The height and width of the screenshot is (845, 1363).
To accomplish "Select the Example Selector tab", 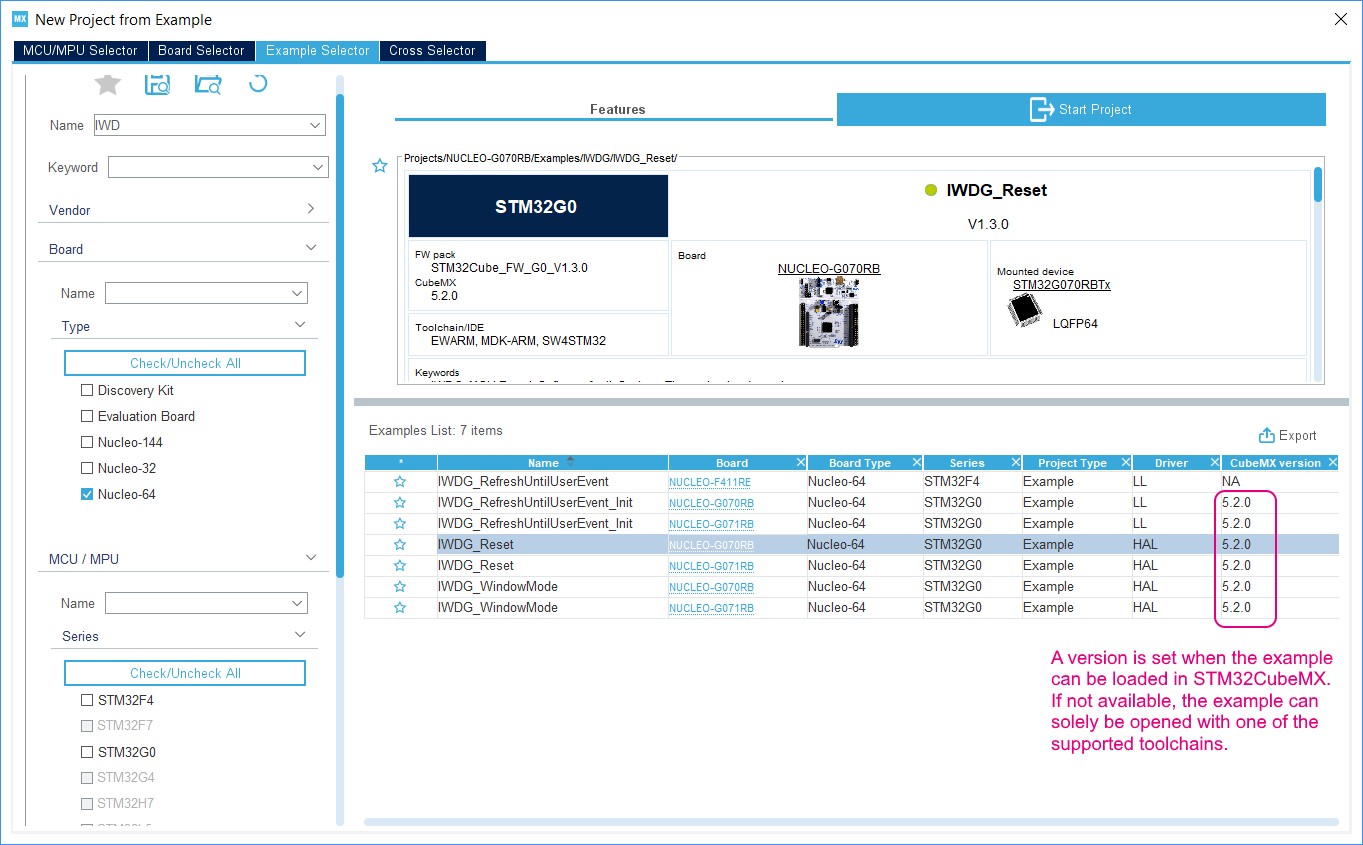I will pyautogui.click(x=317, y=50).
